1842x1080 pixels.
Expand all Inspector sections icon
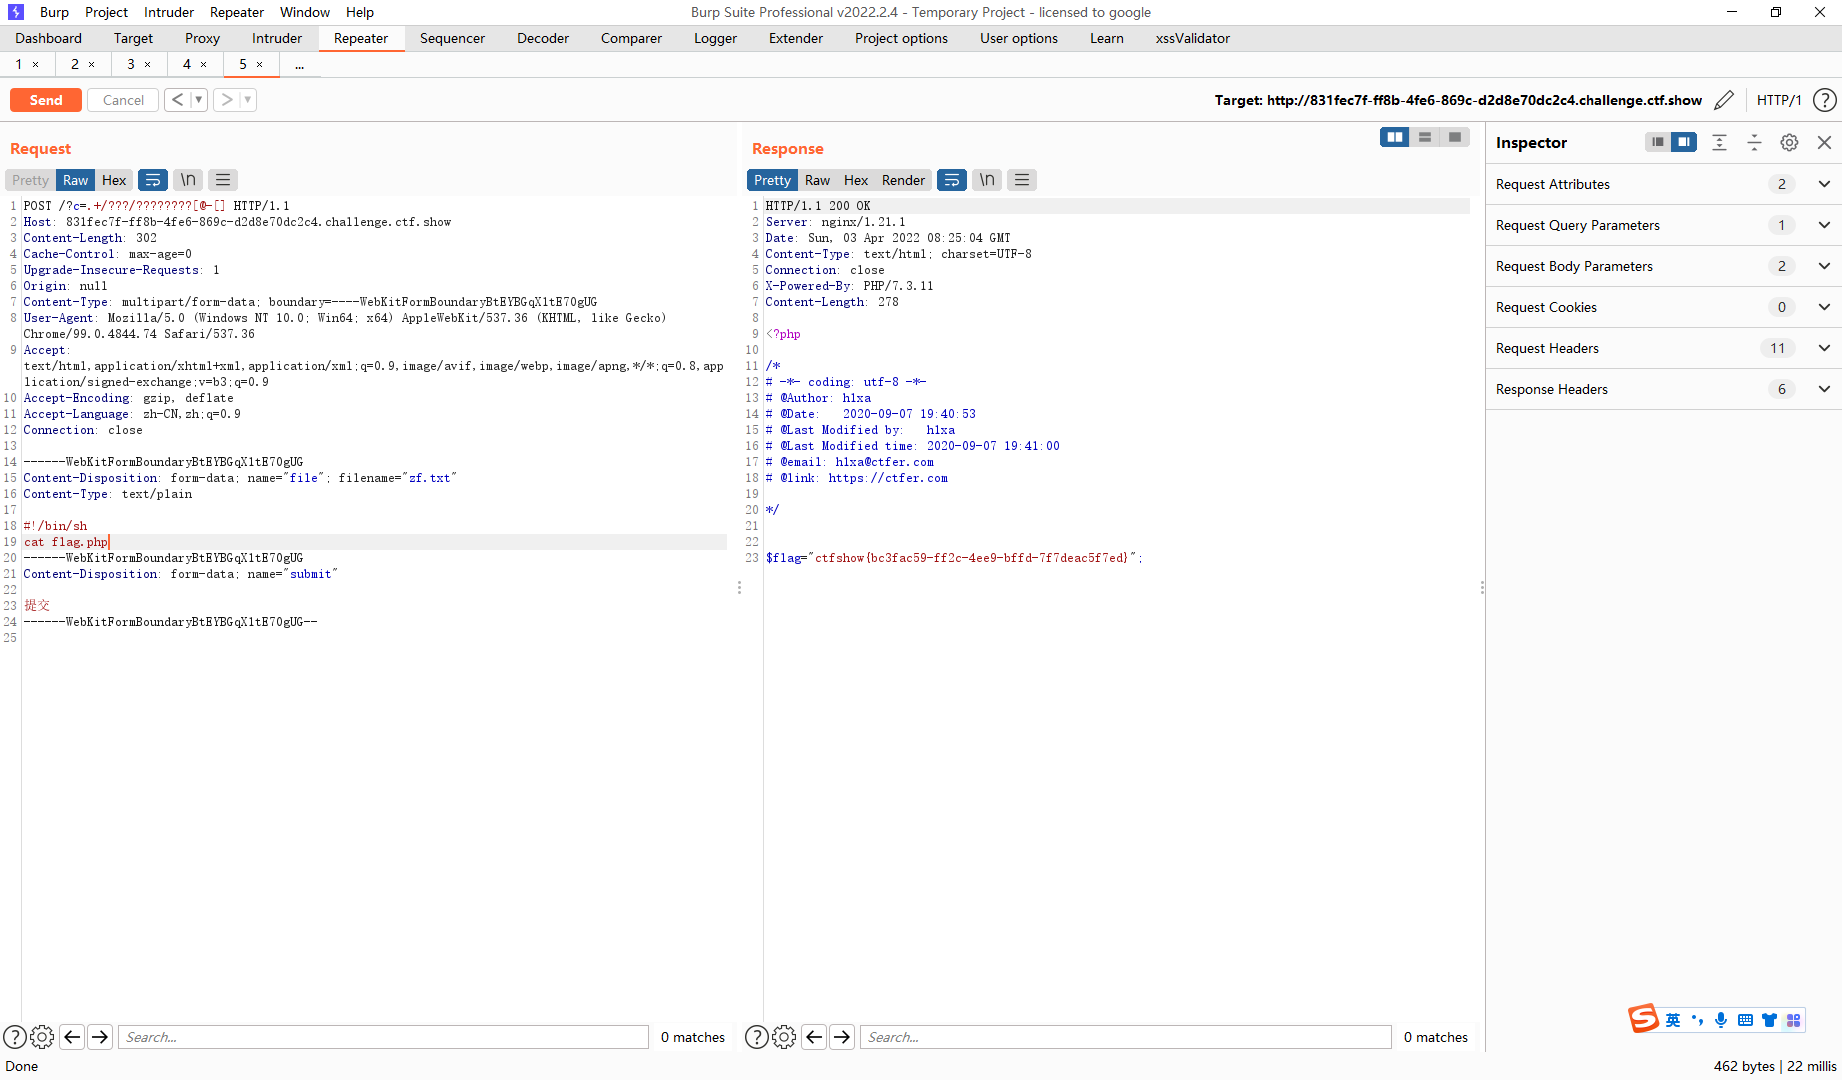[x=1719, y=142]
